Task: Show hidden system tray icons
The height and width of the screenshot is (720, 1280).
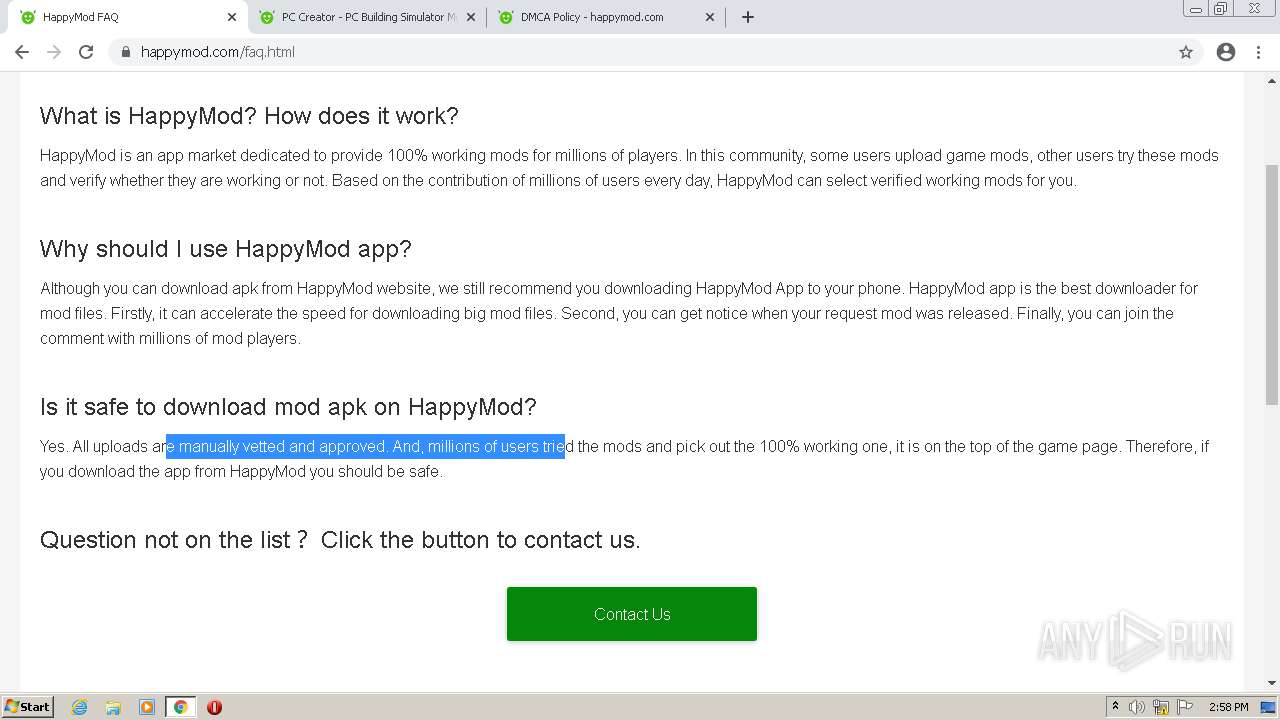Action: tap(1115, 707)
